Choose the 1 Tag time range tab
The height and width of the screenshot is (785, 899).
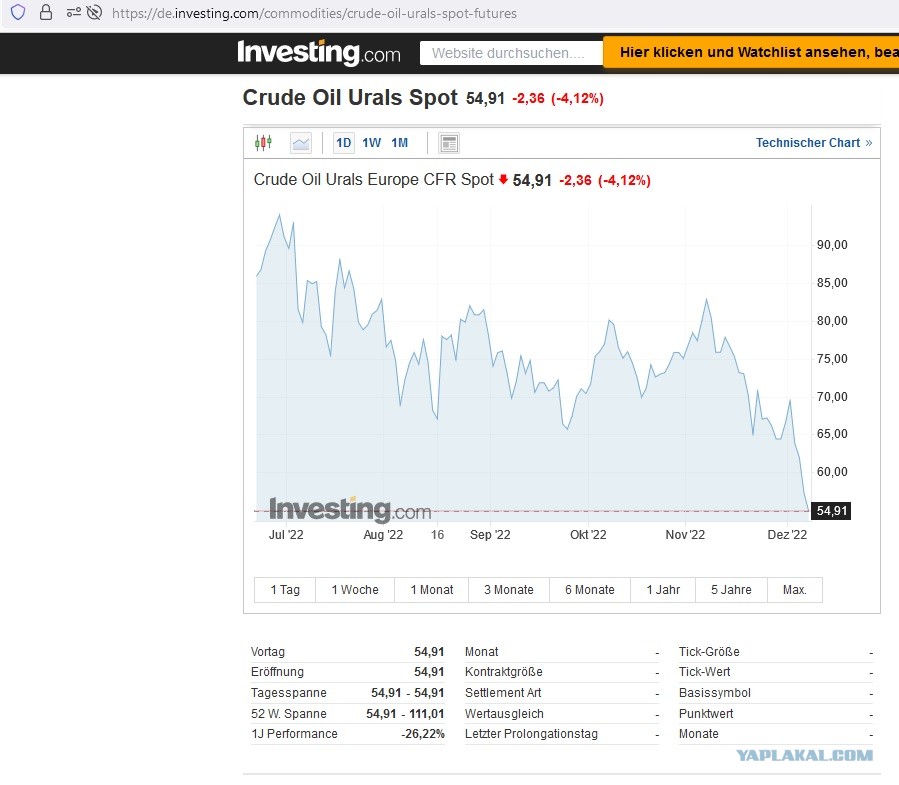click(x=285, y=590)
